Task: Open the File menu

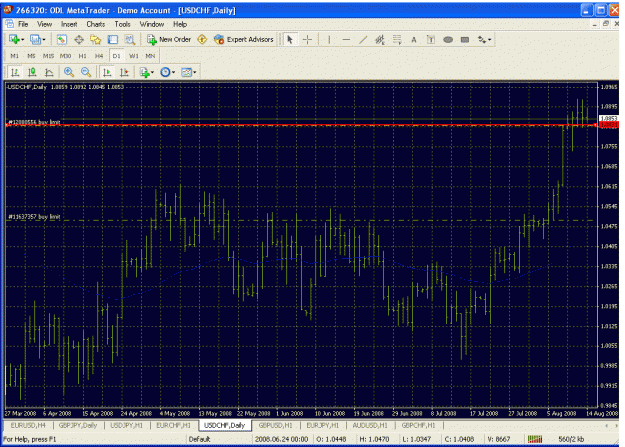Action: [x=23, y=24]
